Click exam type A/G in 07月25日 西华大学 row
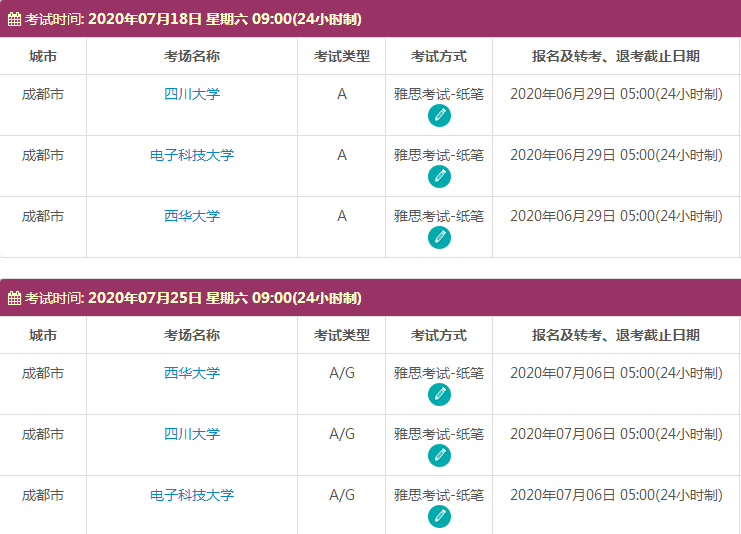 (x=342, y=373)
